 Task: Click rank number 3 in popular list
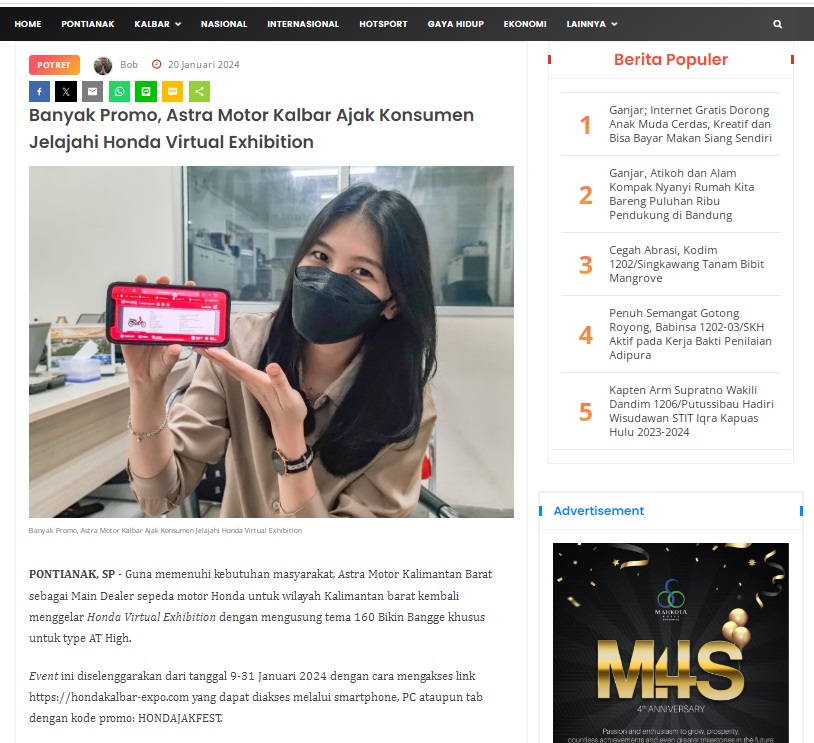[586, 265]
